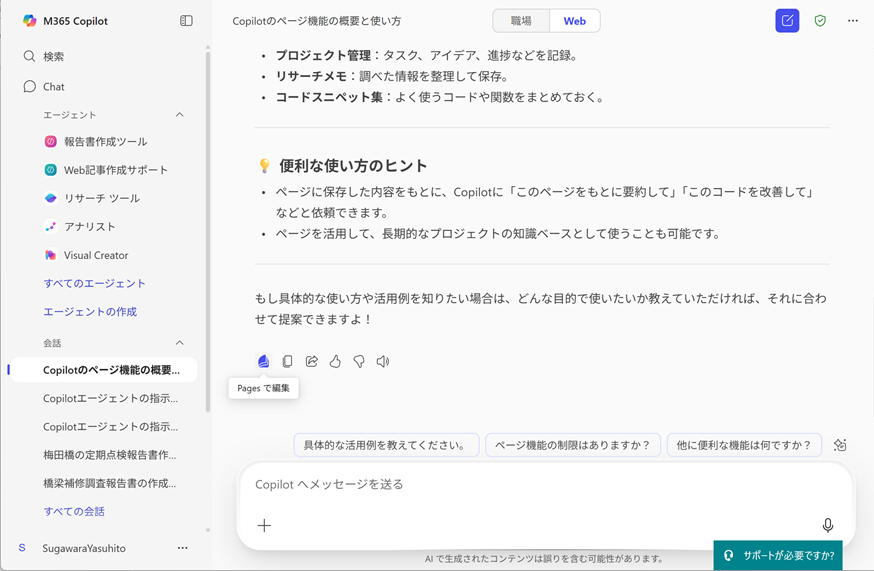Click the thumbs up icon
This screenshot has width=874, height=571.
(x=335, y=361)
